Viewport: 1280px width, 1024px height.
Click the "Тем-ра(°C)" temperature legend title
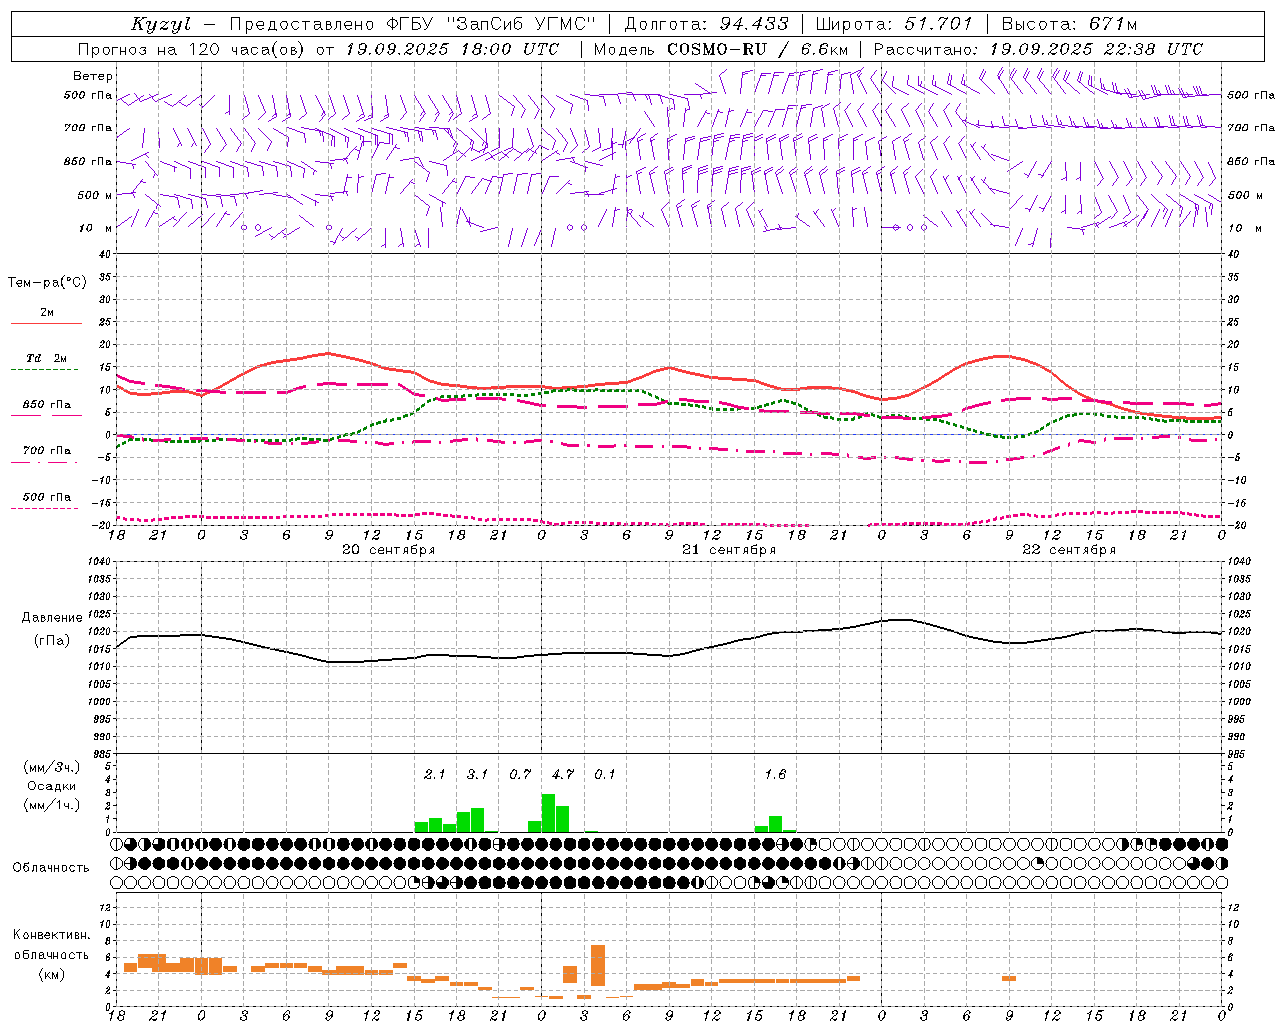[47, 283]
